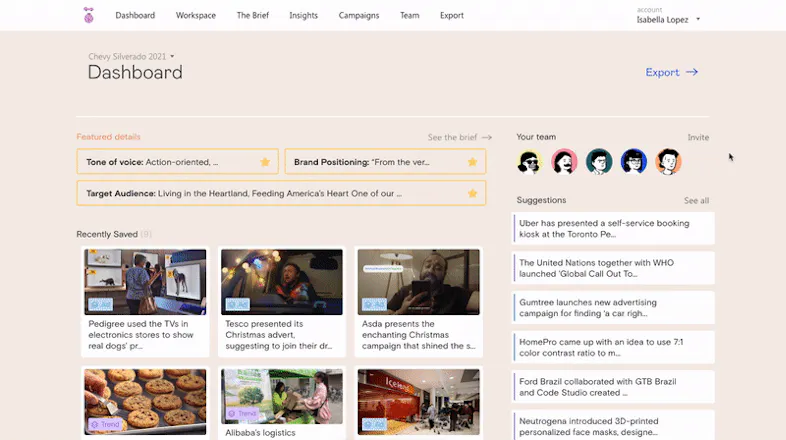Viewport: 786px width, 440px height.
Task: Open the Neutrogena 3D-printed masks suggestion
Action: [x=613, y=426]
